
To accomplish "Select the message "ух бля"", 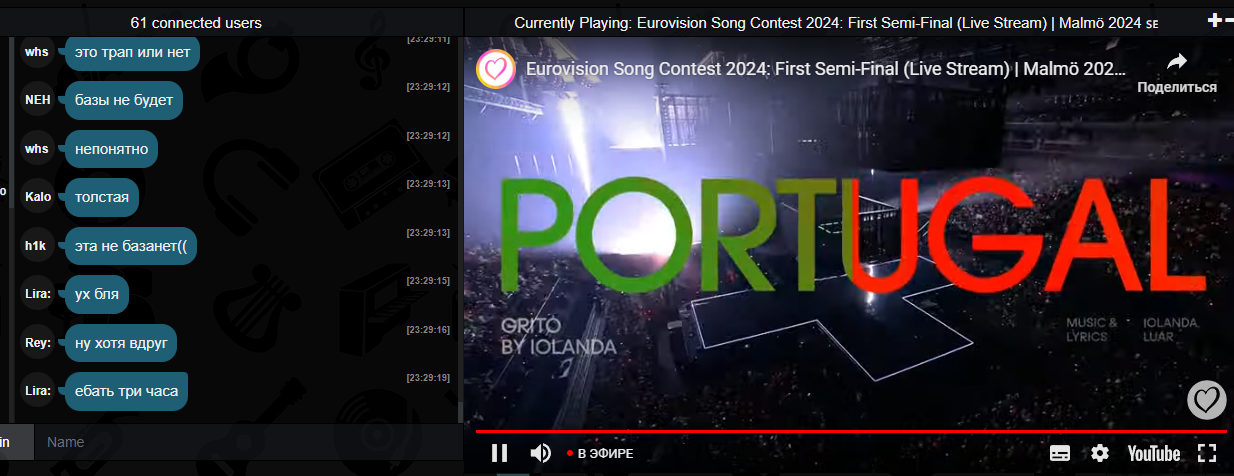I will click(x=96, y=294).
